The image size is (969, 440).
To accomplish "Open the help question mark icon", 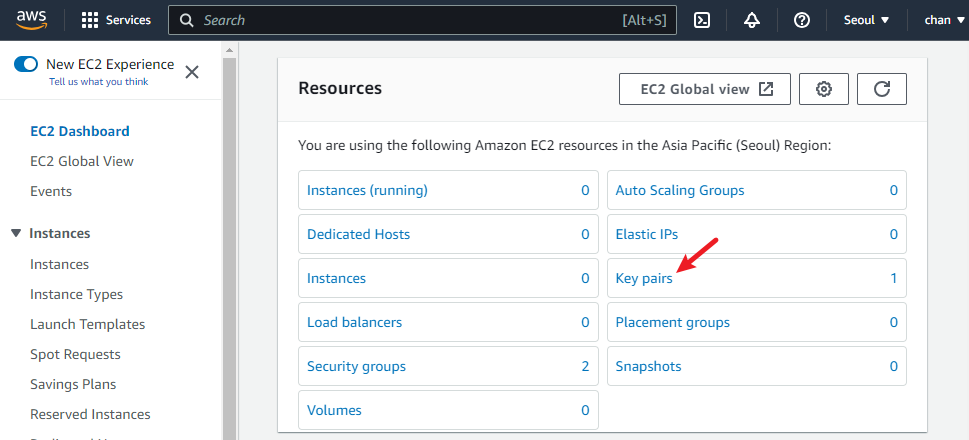I will [801, 20].
